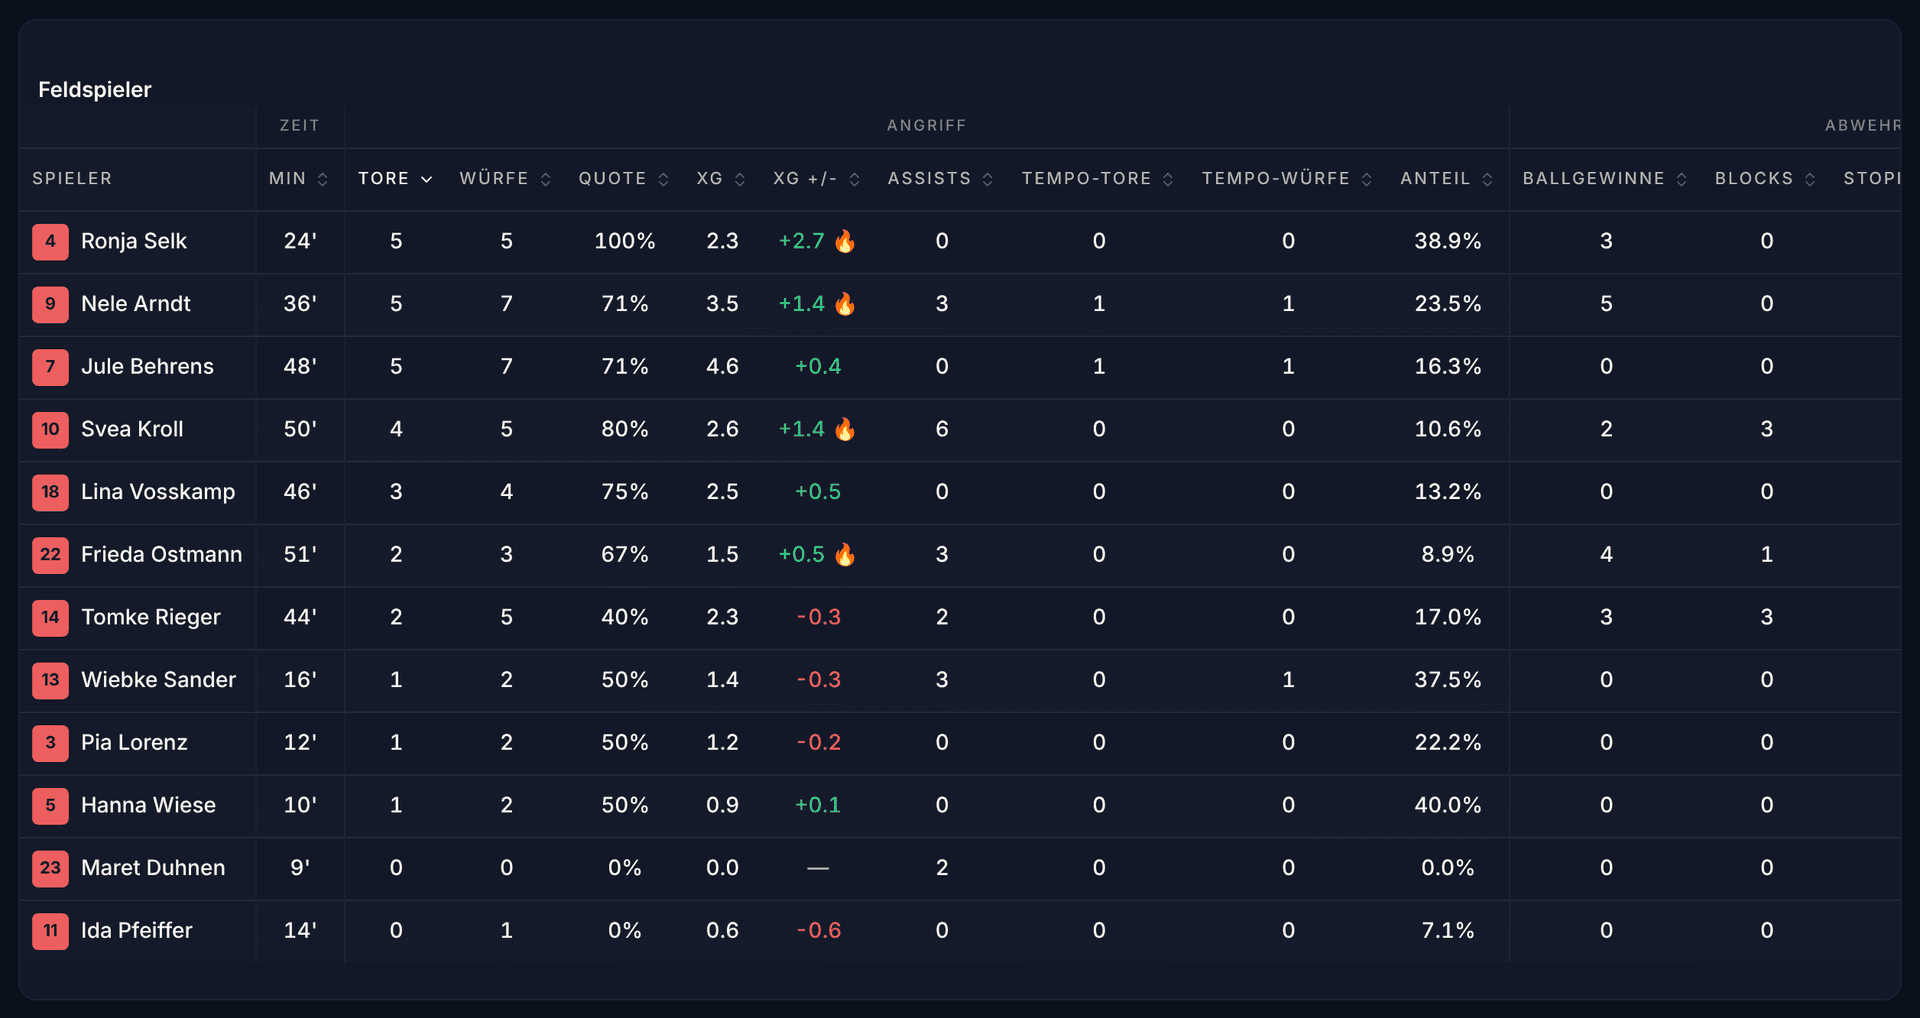Click Tomke Rieger's number 14 badge

point(50,617)
